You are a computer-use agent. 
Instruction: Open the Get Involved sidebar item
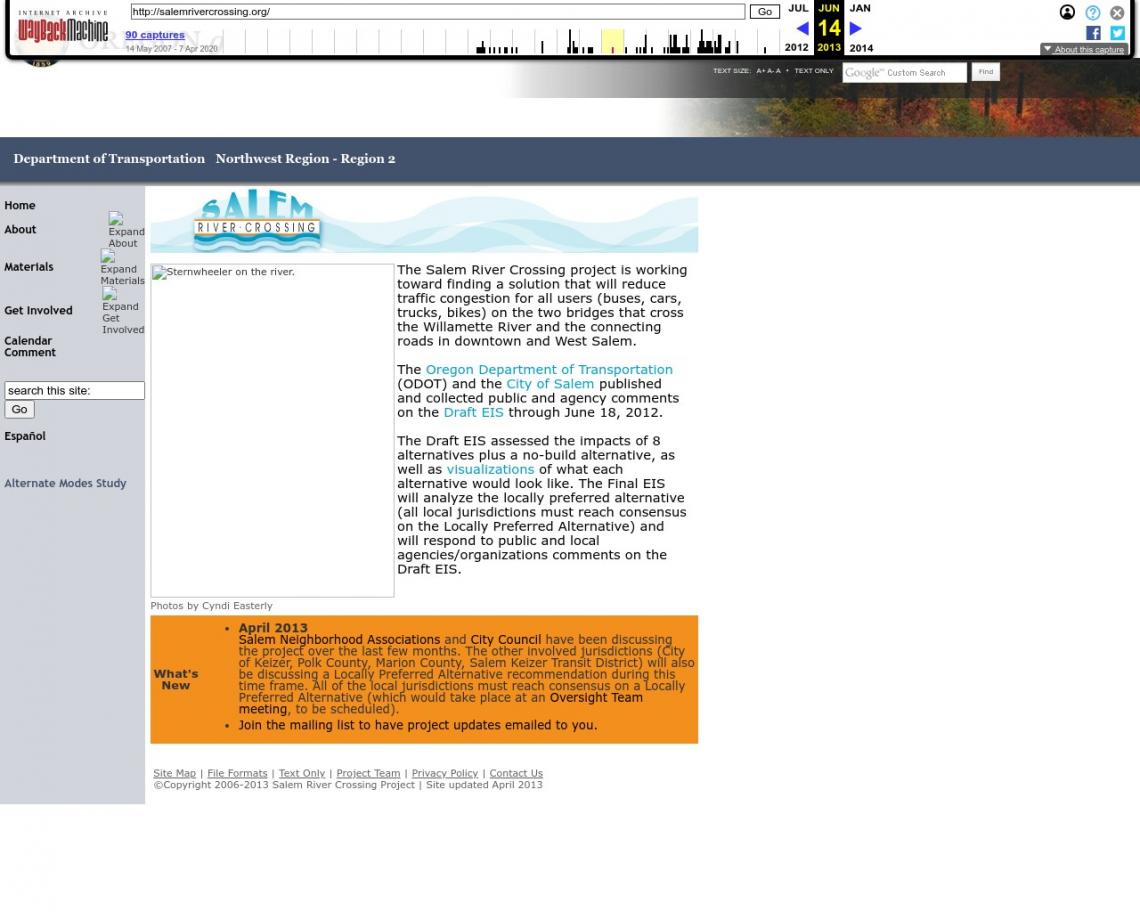[x=38, y=311]
